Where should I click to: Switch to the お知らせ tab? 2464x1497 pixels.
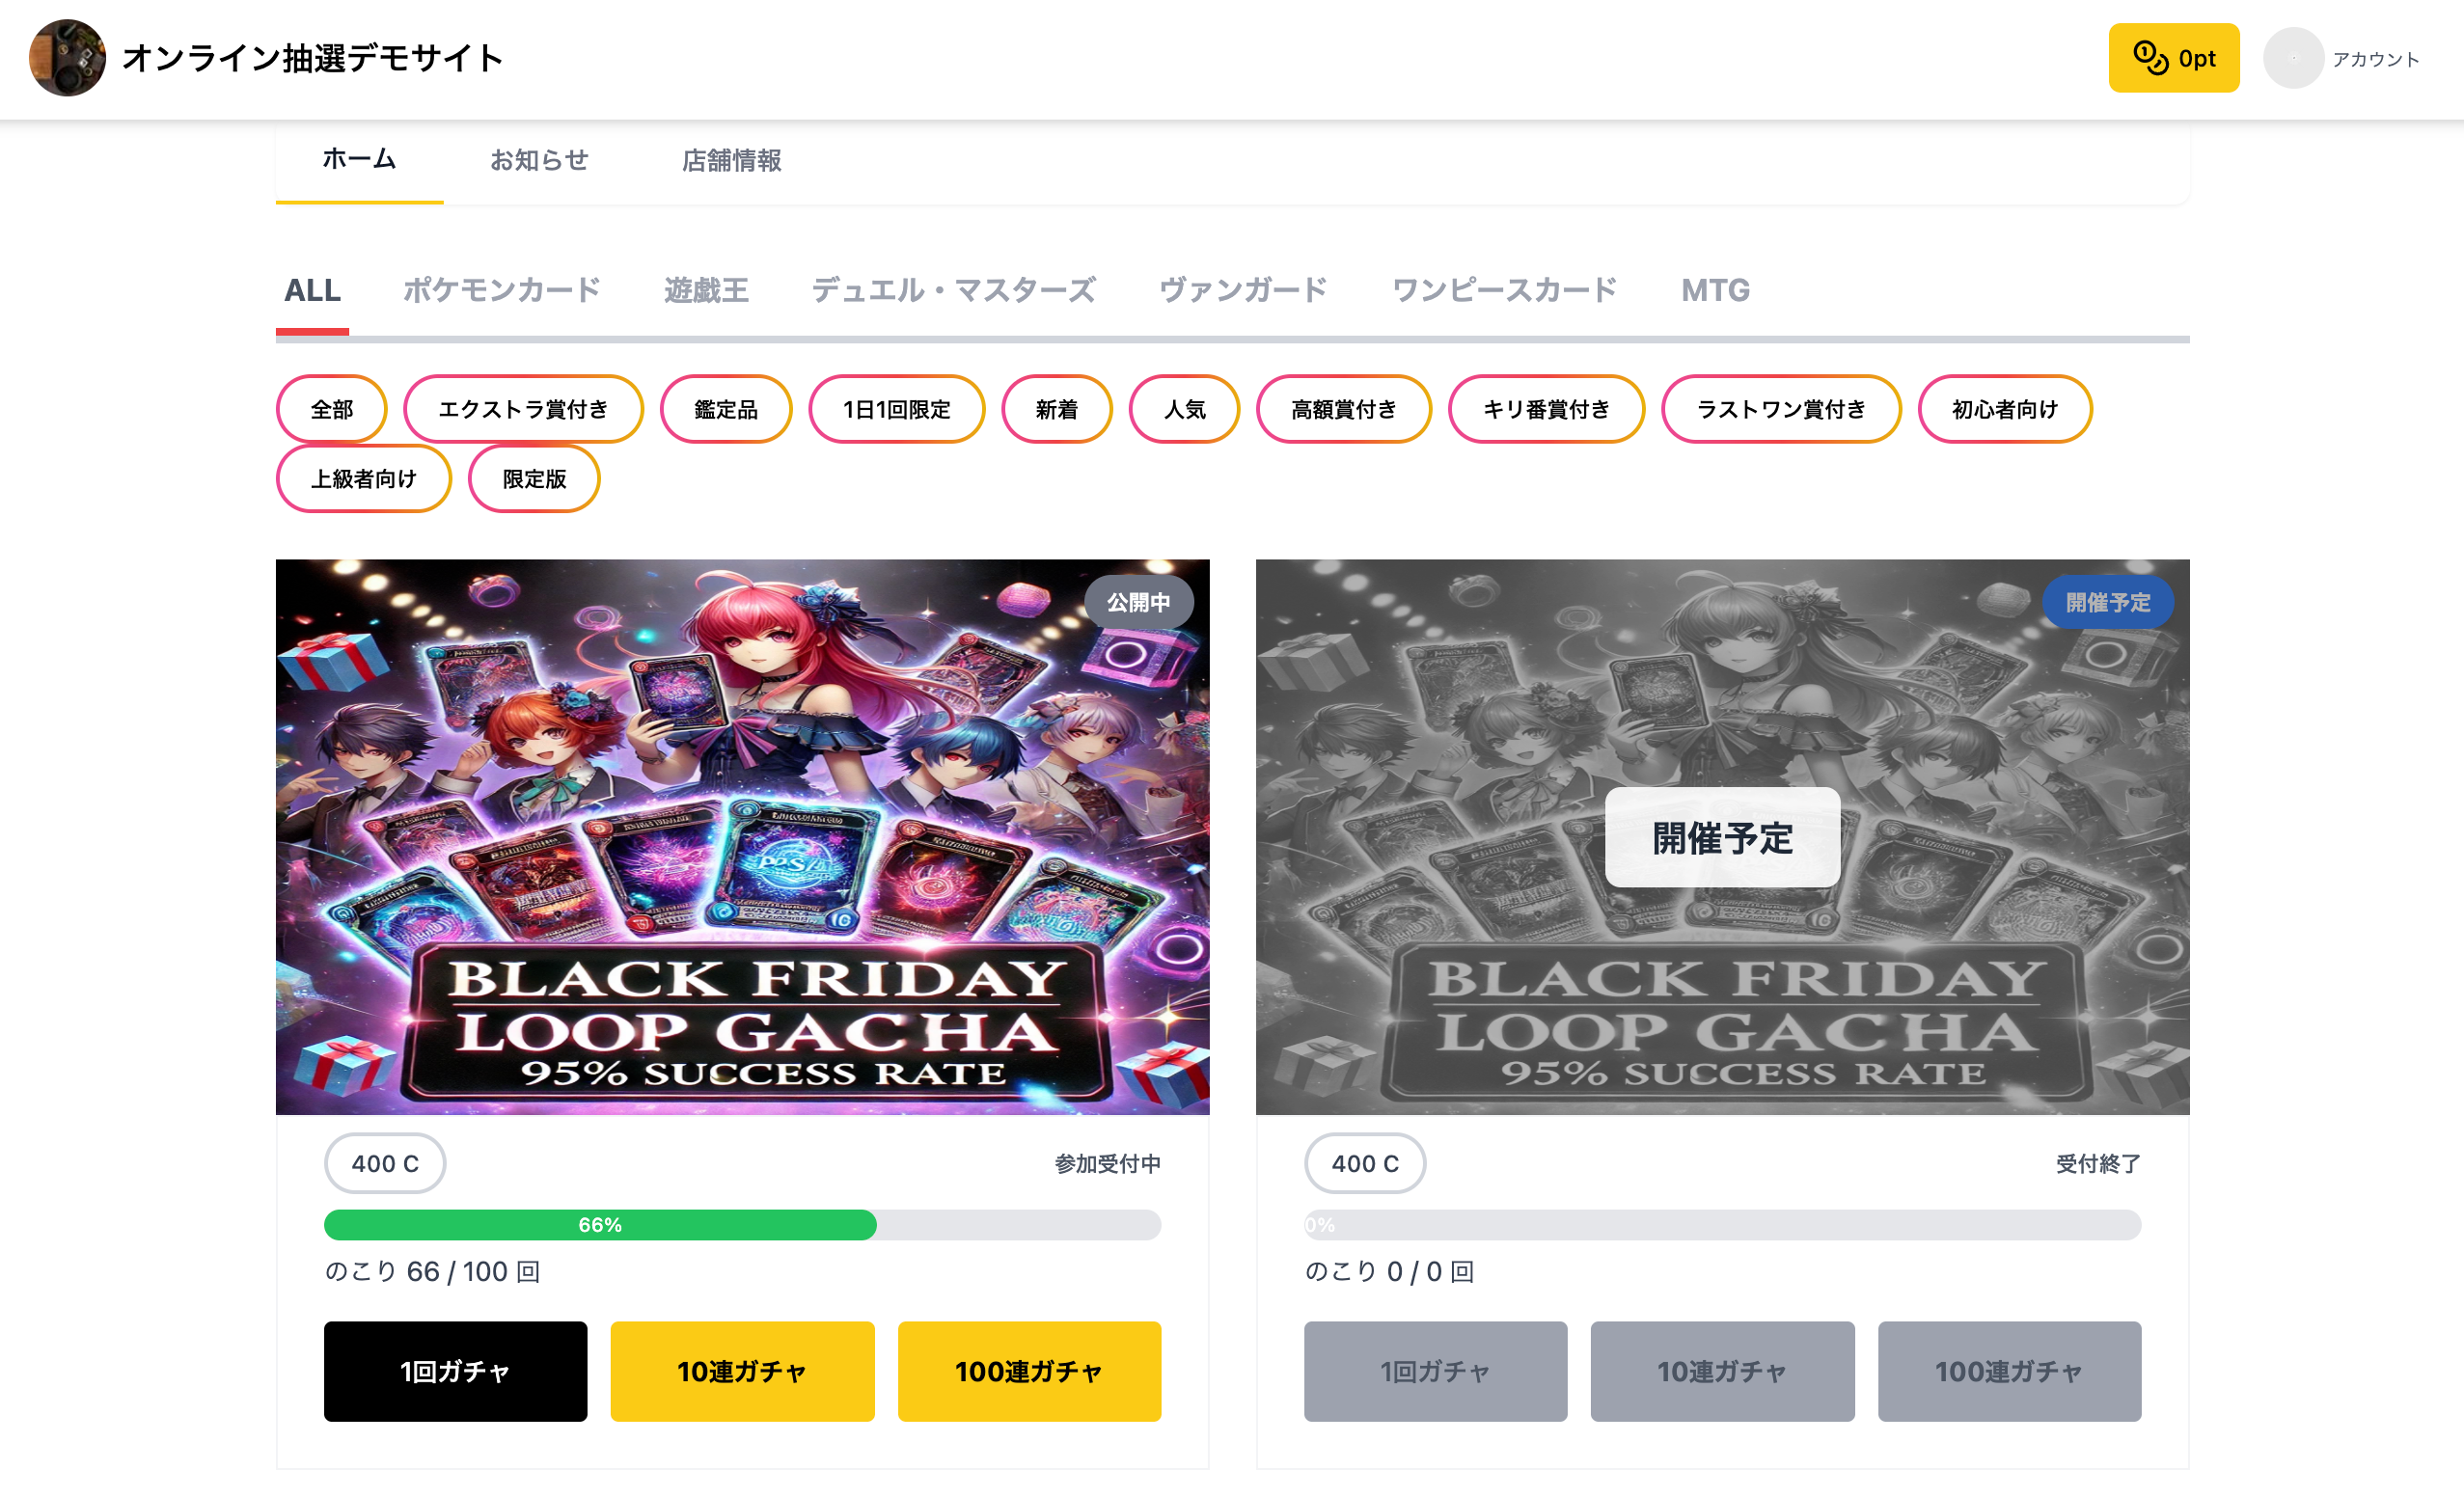(539, 160)
